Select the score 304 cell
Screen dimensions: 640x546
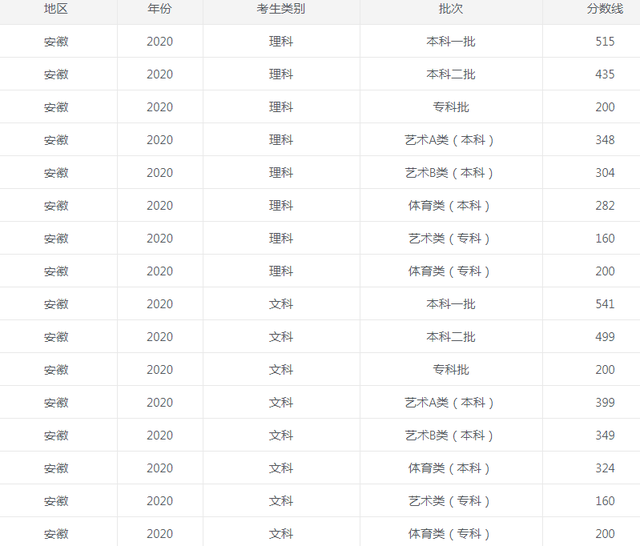[605, 173]
